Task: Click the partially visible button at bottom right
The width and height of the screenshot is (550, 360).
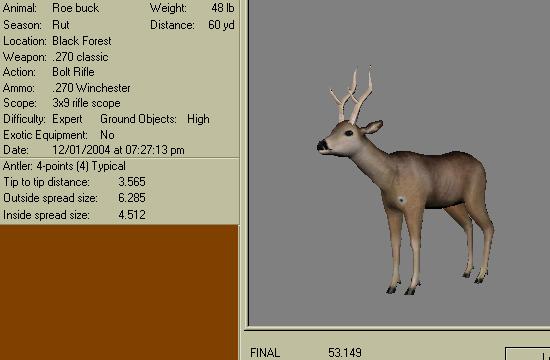Action: pos(528,354)
